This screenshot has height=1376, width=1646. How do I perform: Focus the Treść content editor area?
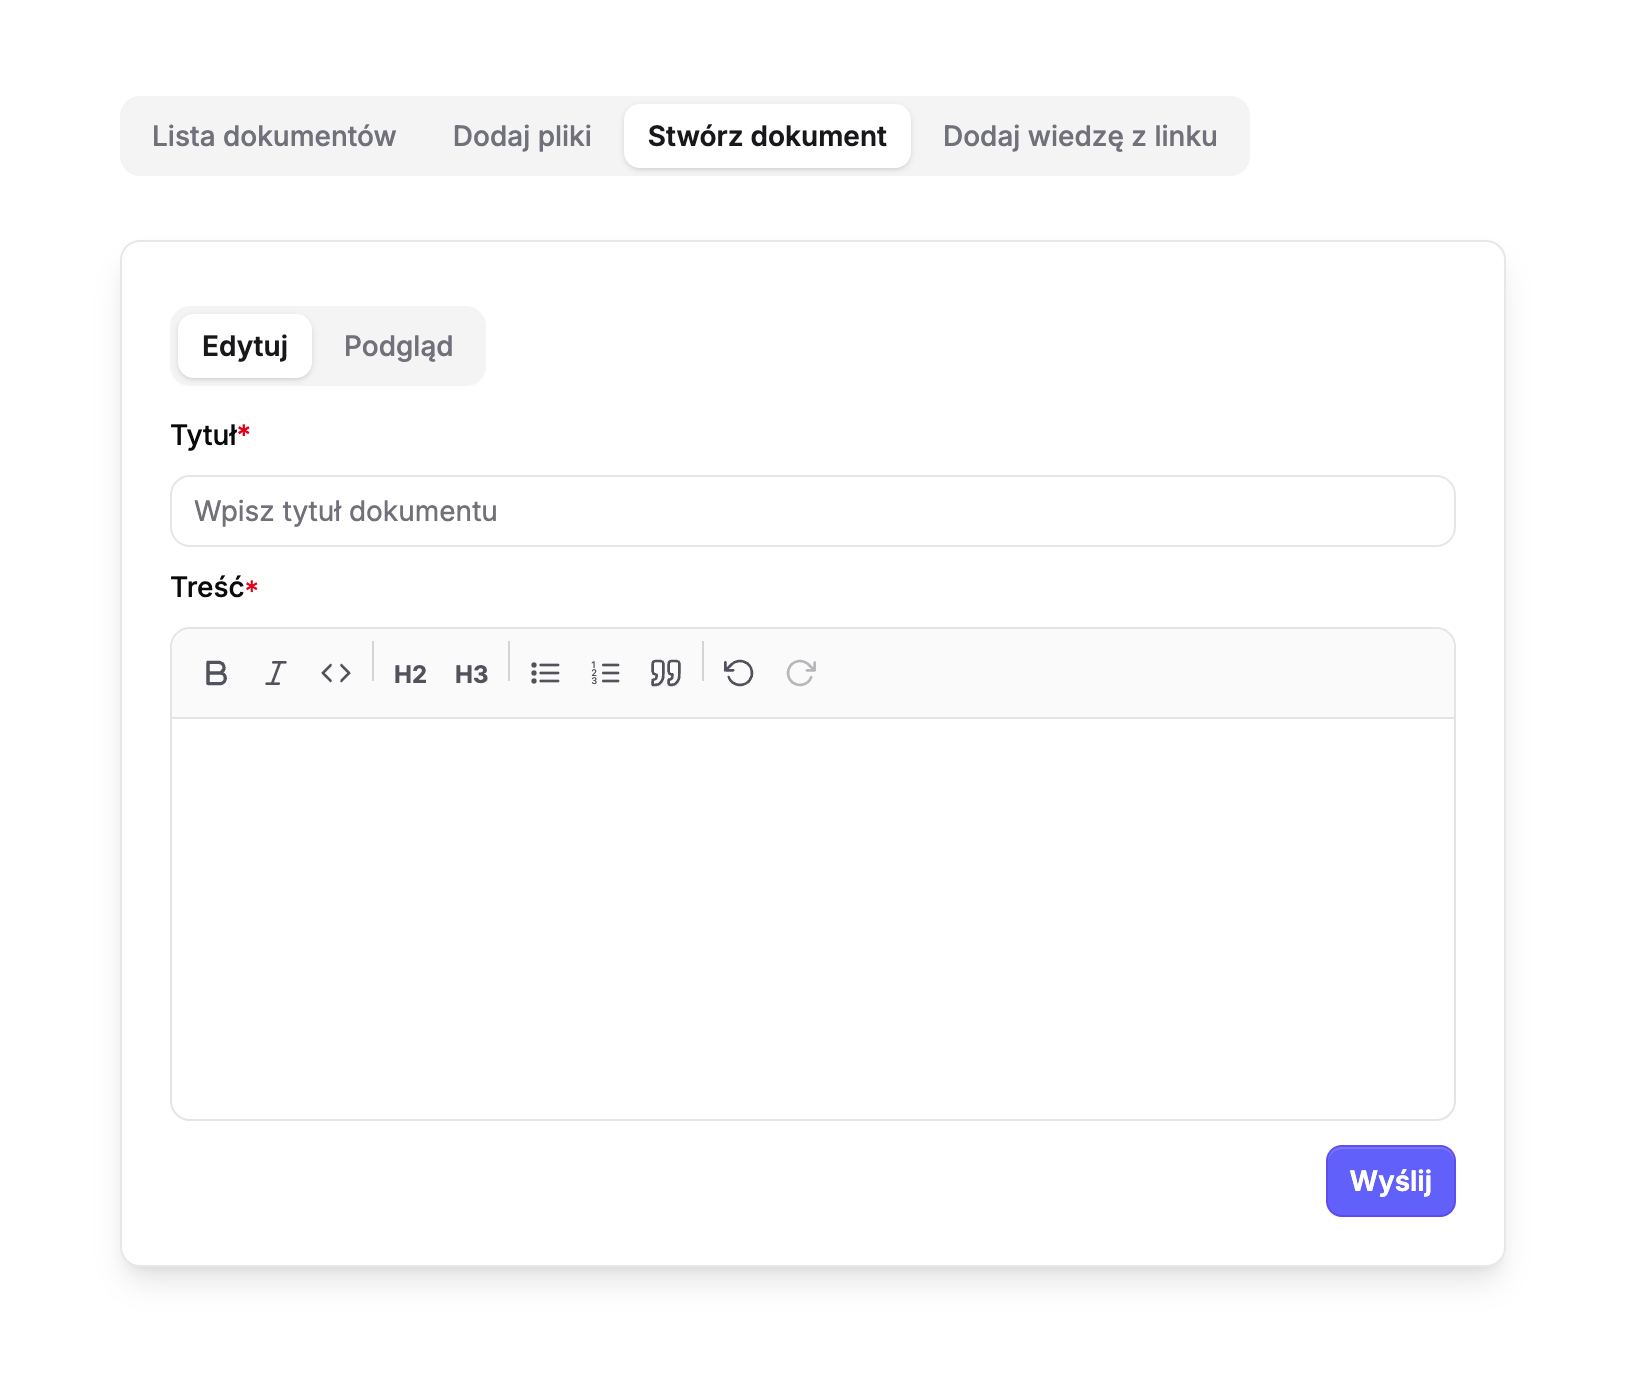point(812,918)
